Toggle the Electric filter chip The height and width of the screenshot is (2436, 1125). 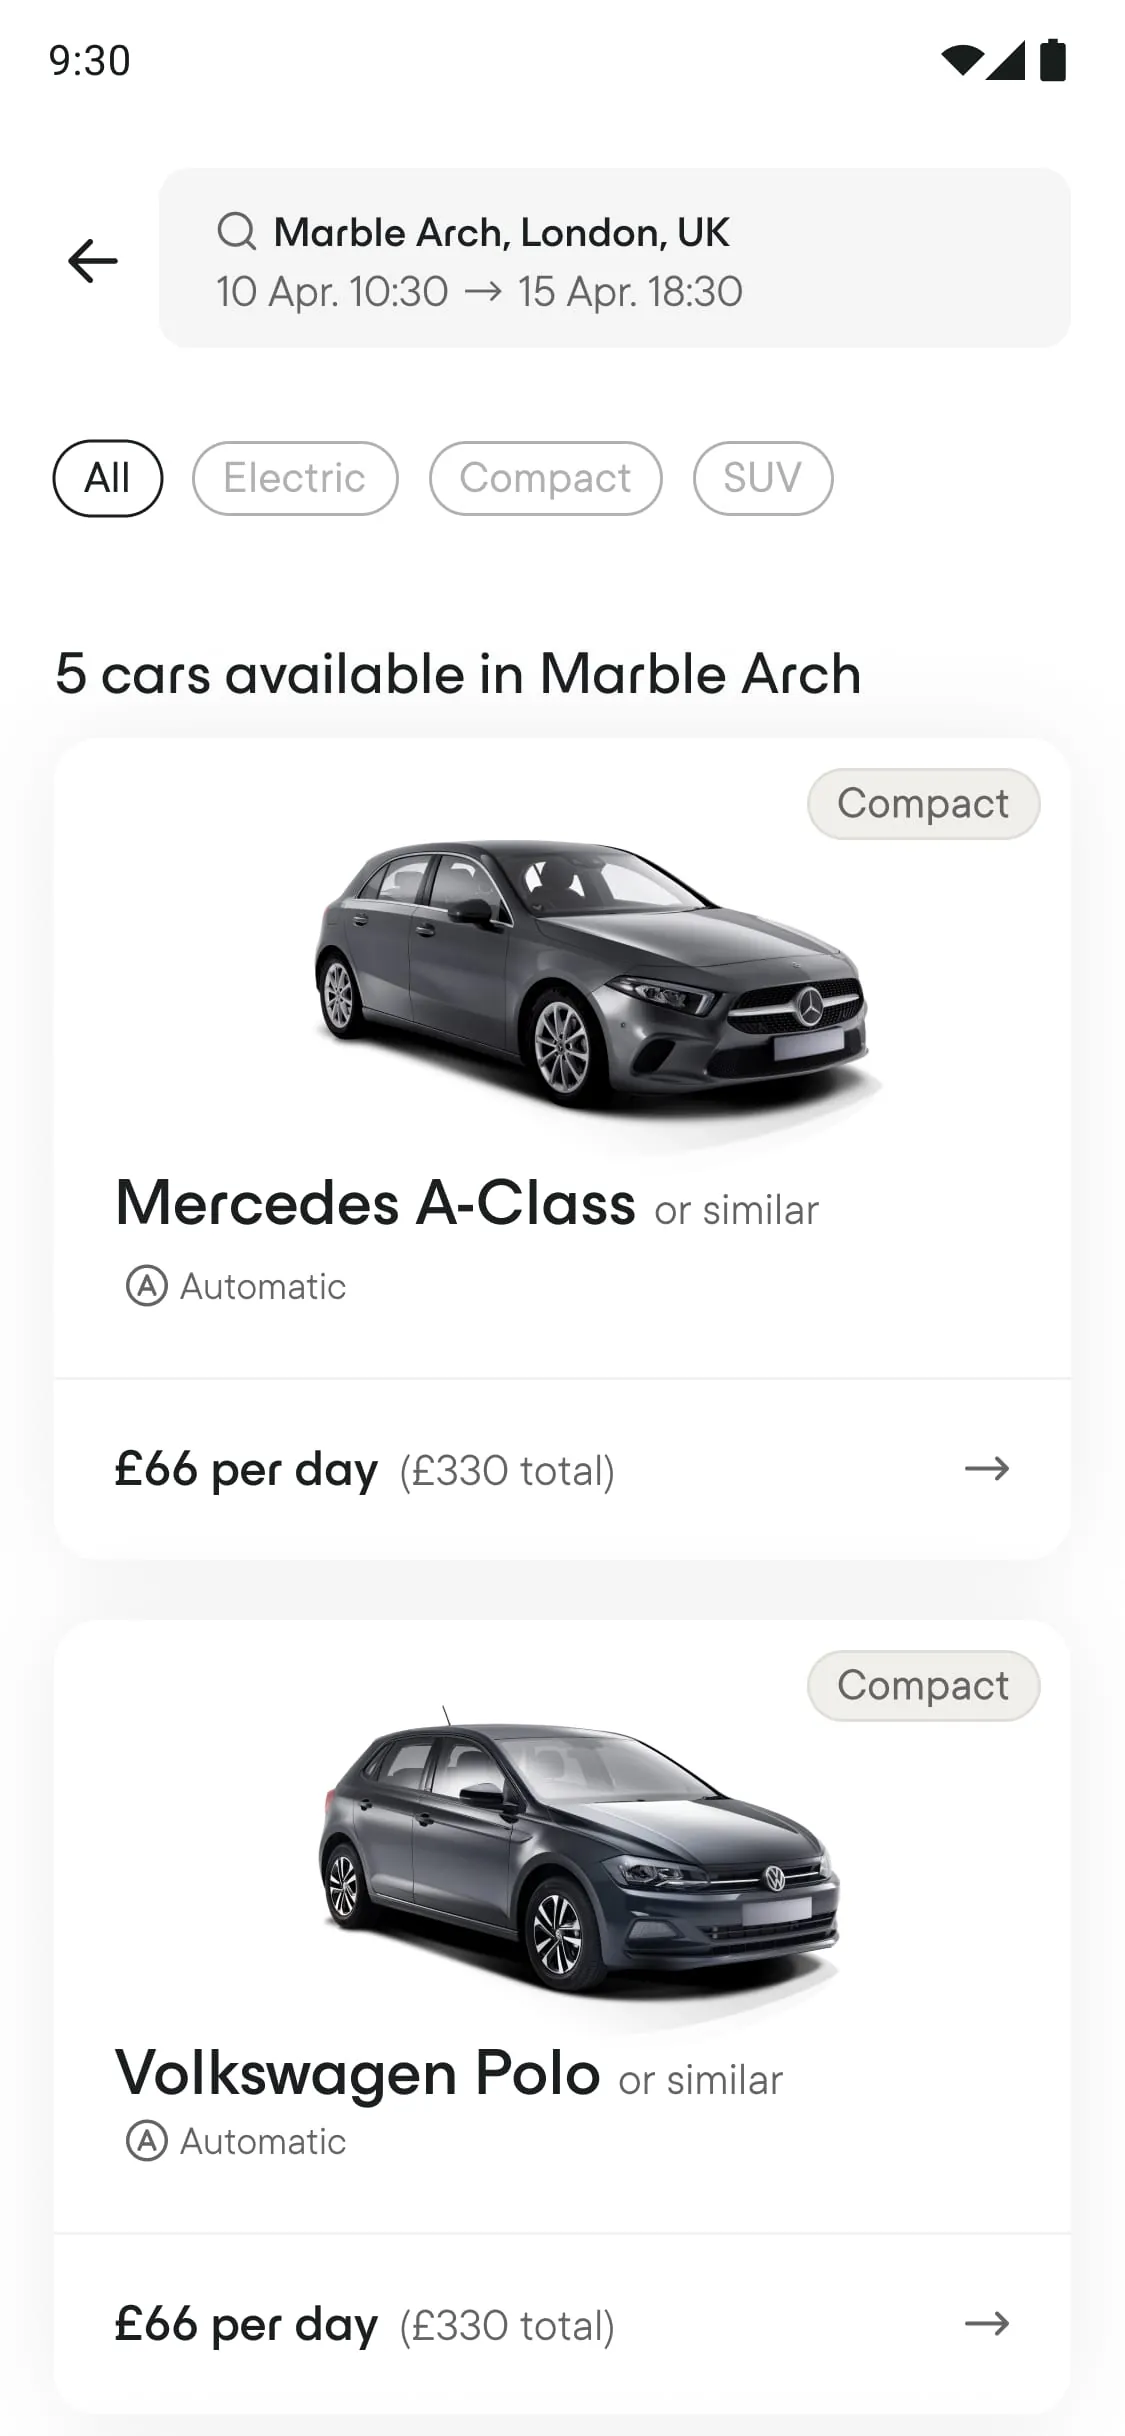pos(295,478)
